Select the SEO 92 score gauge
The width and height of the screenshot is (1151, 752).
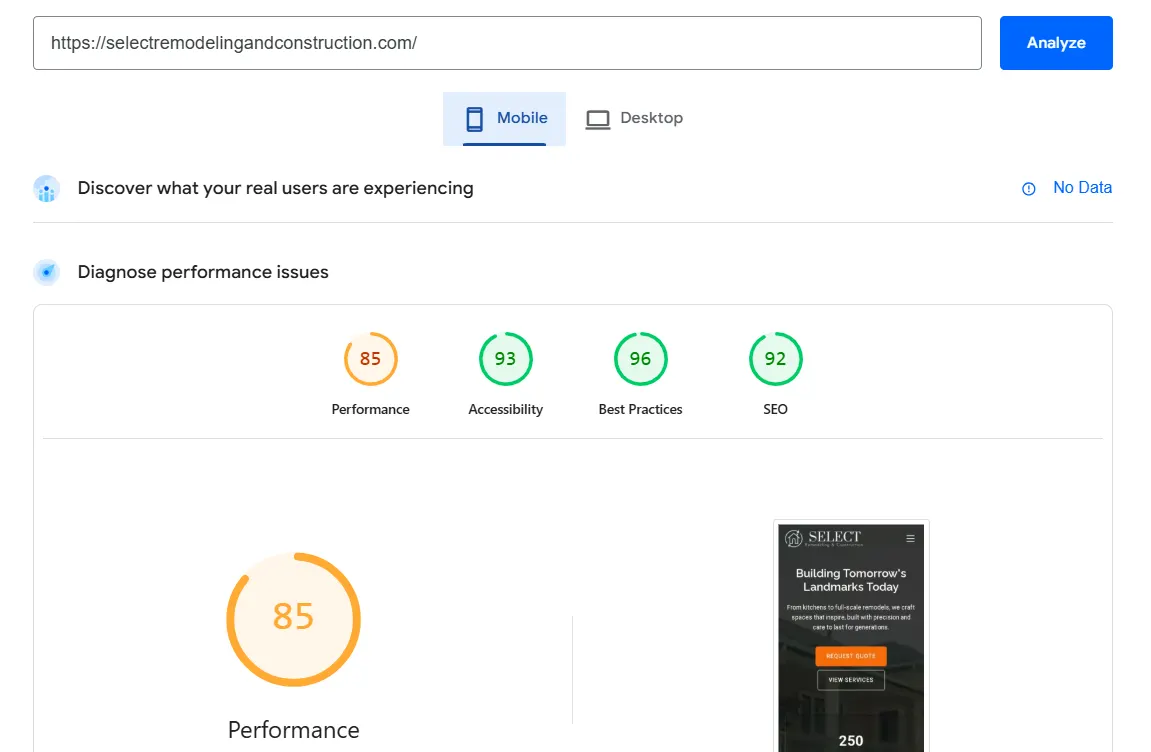[775, 358]
